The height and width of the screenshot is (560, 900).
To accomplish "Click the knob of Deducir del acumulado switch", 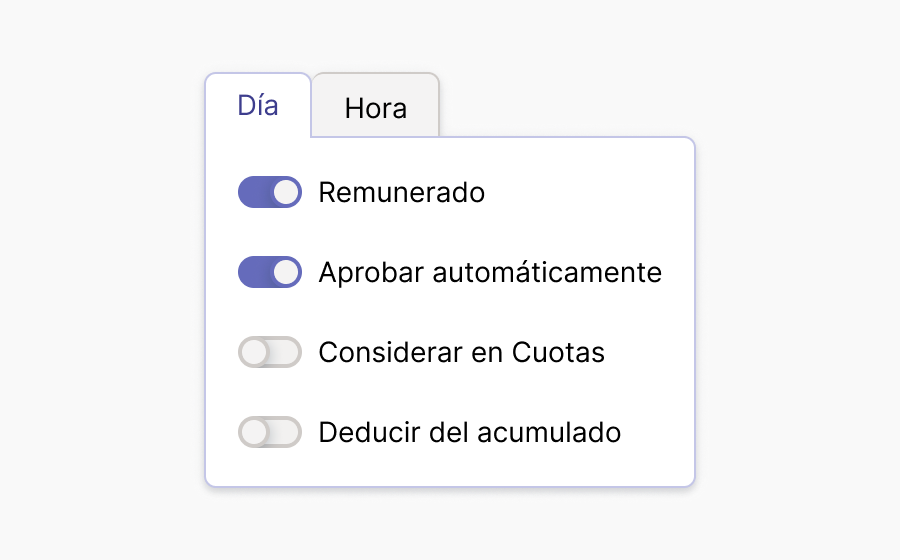I will (x=254, y=432).
